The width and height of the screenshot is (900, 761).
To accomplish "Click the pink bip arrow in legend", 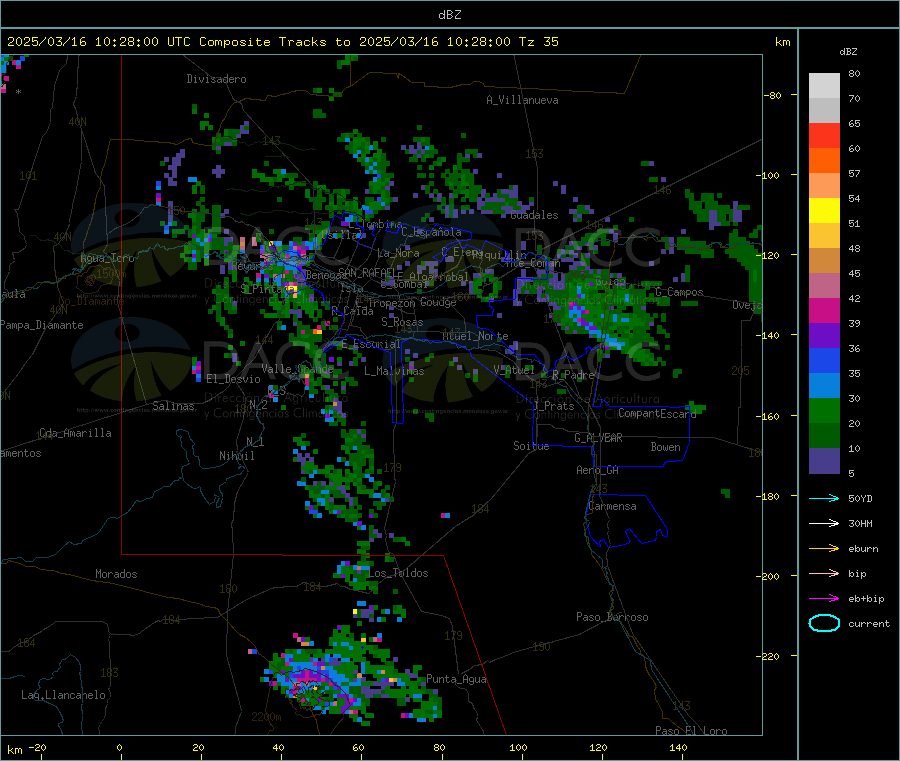I will coord(824,573).
